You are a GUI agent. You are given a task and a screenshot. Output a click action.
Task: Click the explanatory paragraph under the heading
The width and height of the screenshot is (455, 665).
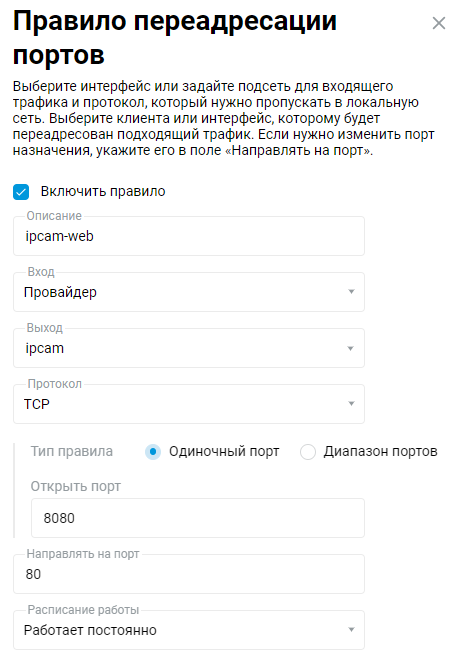223,118
